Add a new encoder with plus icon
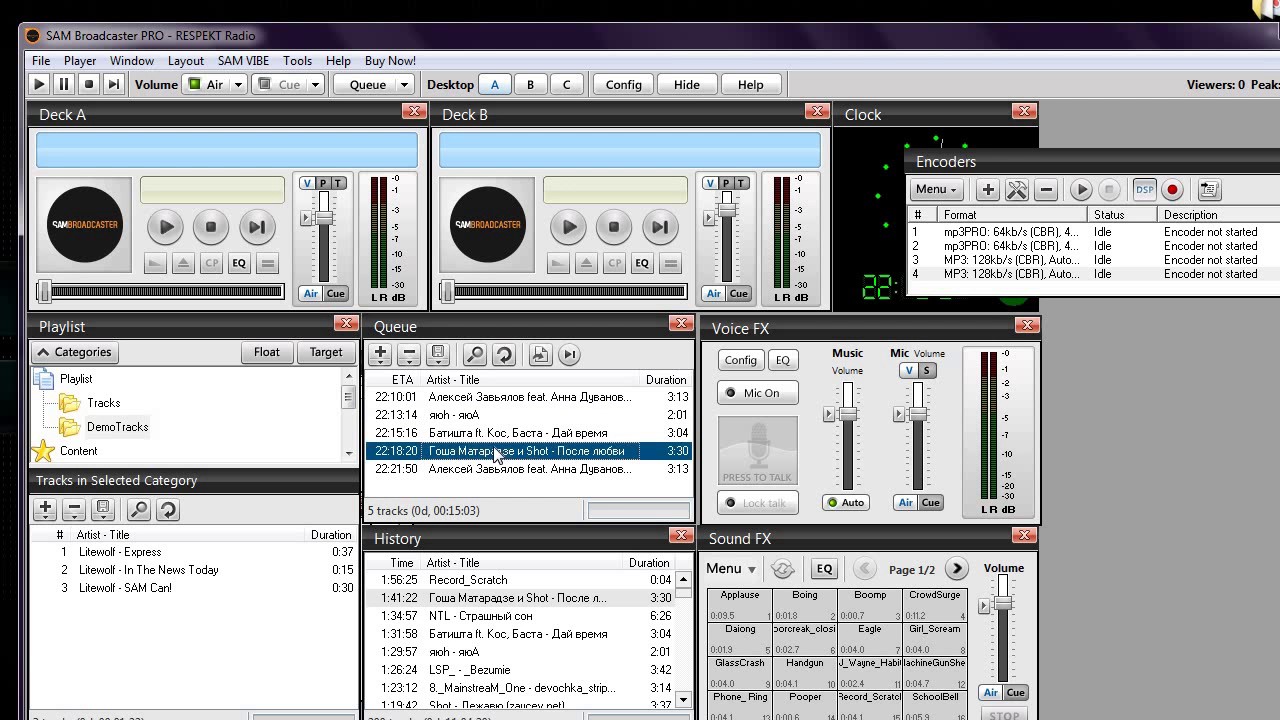 (x=988, y=189)
